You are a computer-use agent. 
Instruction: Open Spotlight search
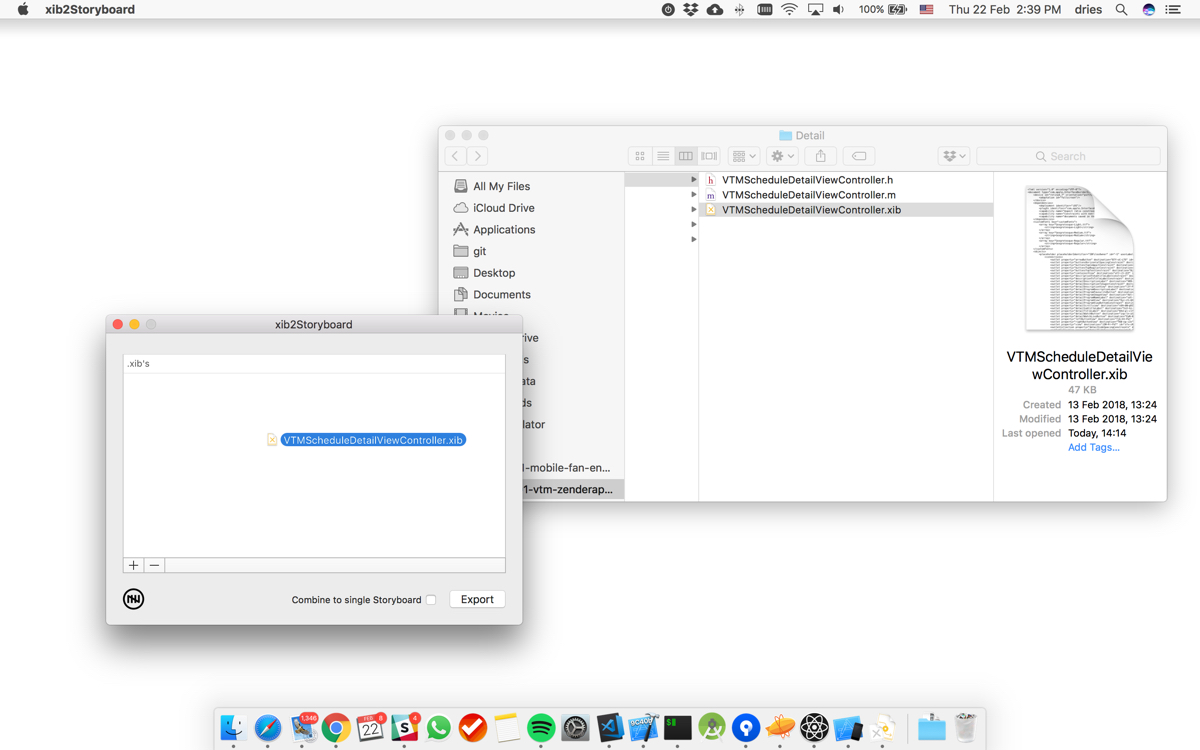pyautogui.click(x=1122, y=9)
